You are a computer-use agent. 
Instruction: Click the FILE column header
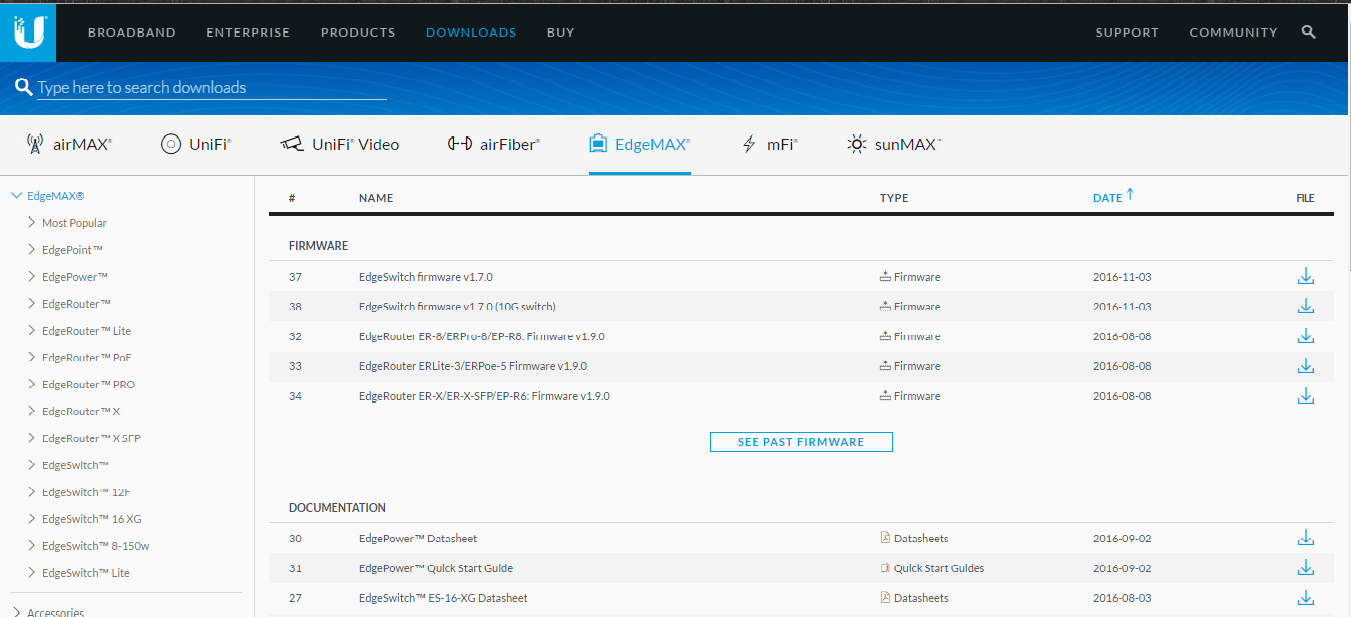click(1305, 198)
